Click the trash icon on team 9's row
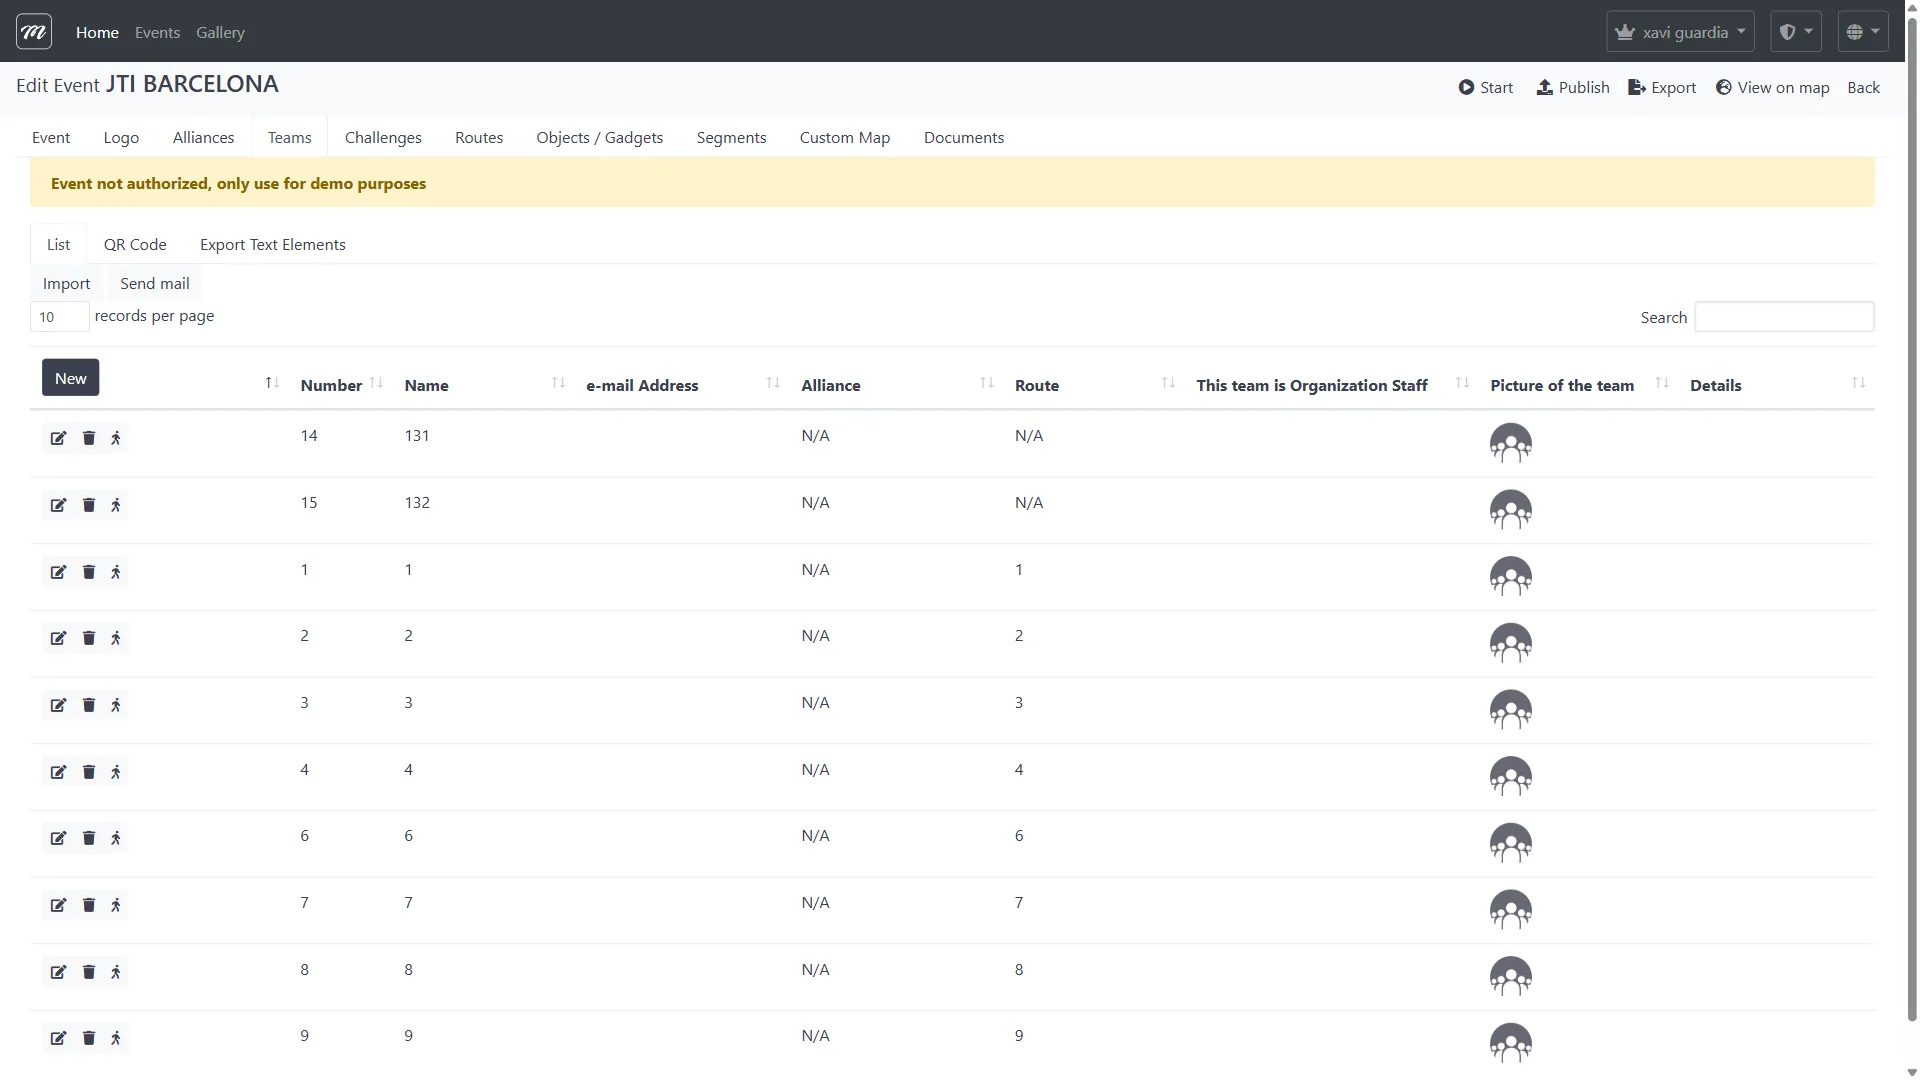This screenshot has height=1080, width=1920. pos(88,1038)
